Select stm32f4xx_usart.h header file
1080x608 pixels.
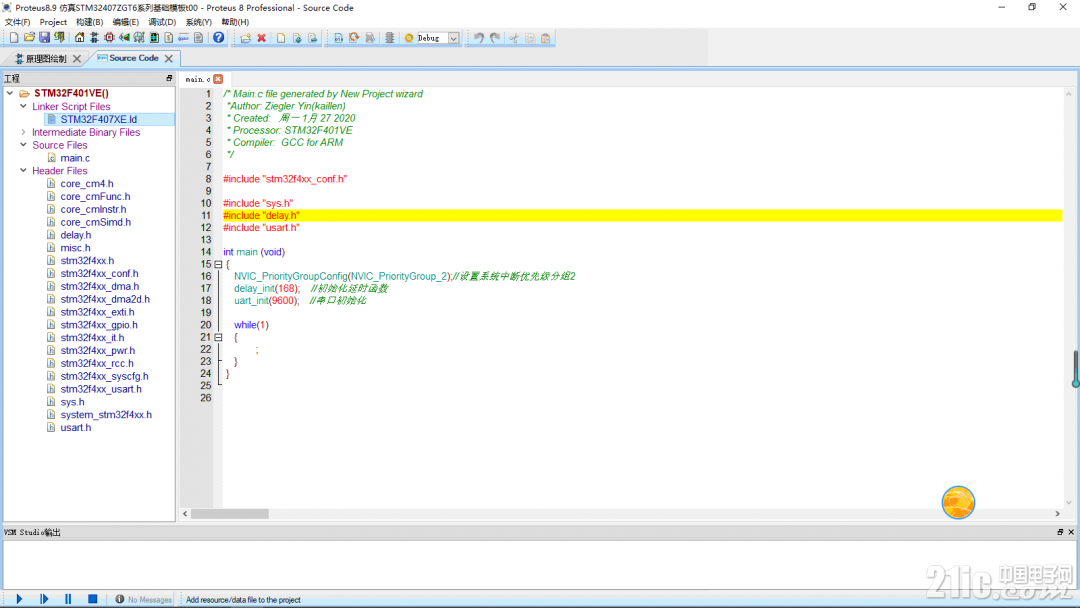tap(101, 388)
